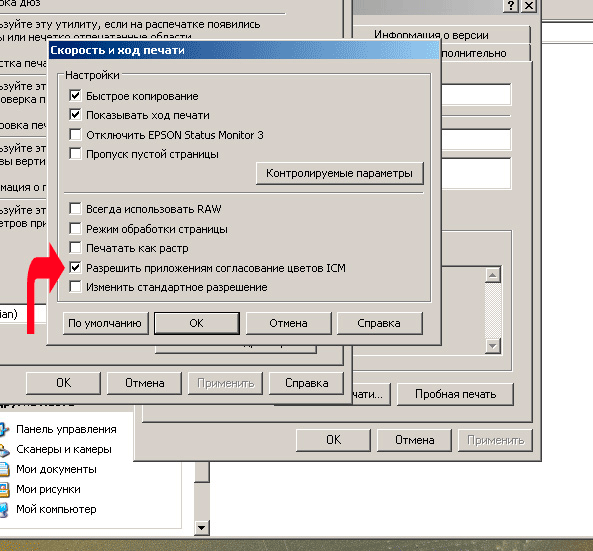Screen dimensions: 593x551
Task: Uncheck Быстрое копирование checkbox
Action: click(75, 96)
